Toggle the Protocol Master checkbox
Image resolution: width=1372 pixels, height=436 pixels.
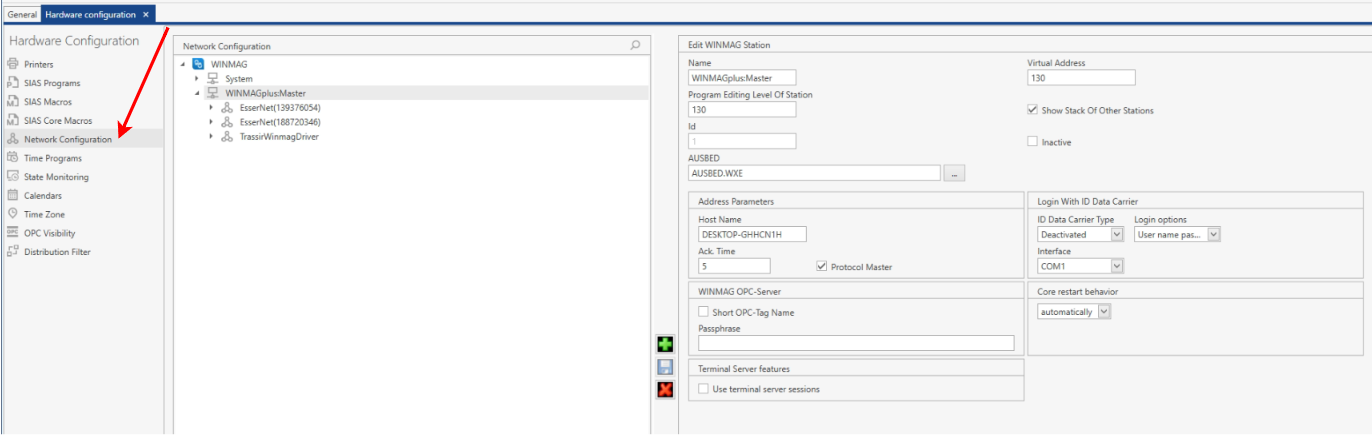click(822, 266)
